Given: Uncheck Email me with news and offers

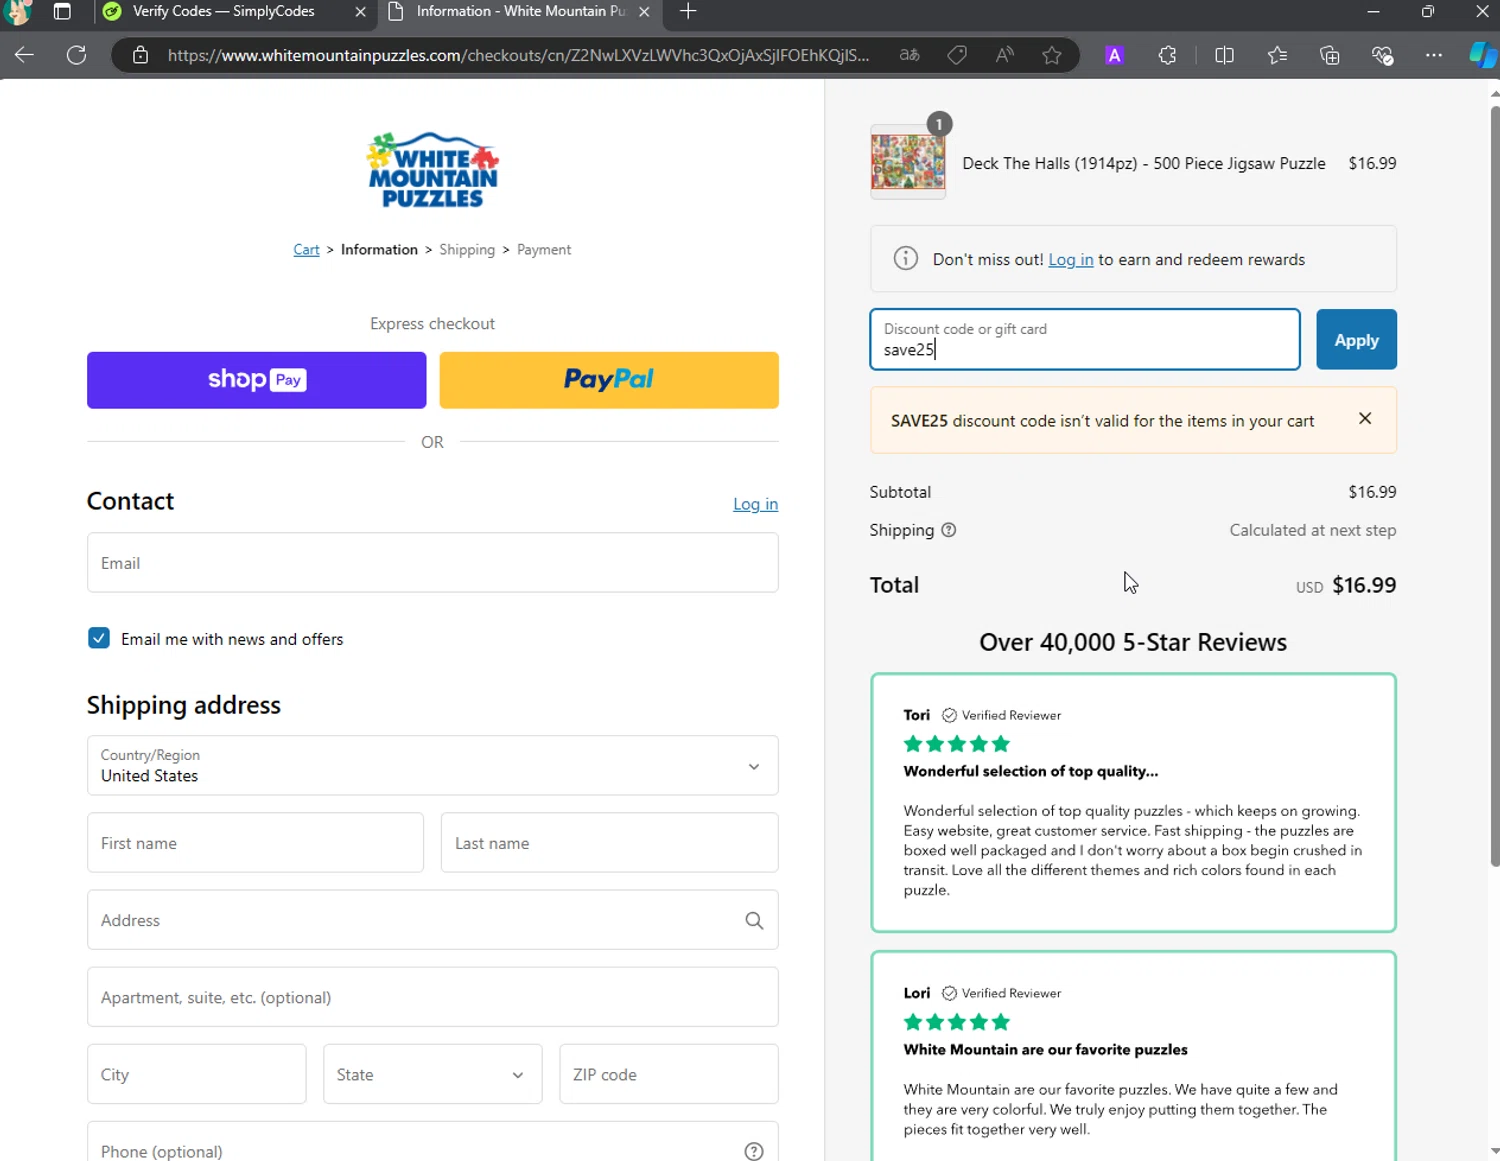Looking at the screenshot, I should click(x=99, y=638).
